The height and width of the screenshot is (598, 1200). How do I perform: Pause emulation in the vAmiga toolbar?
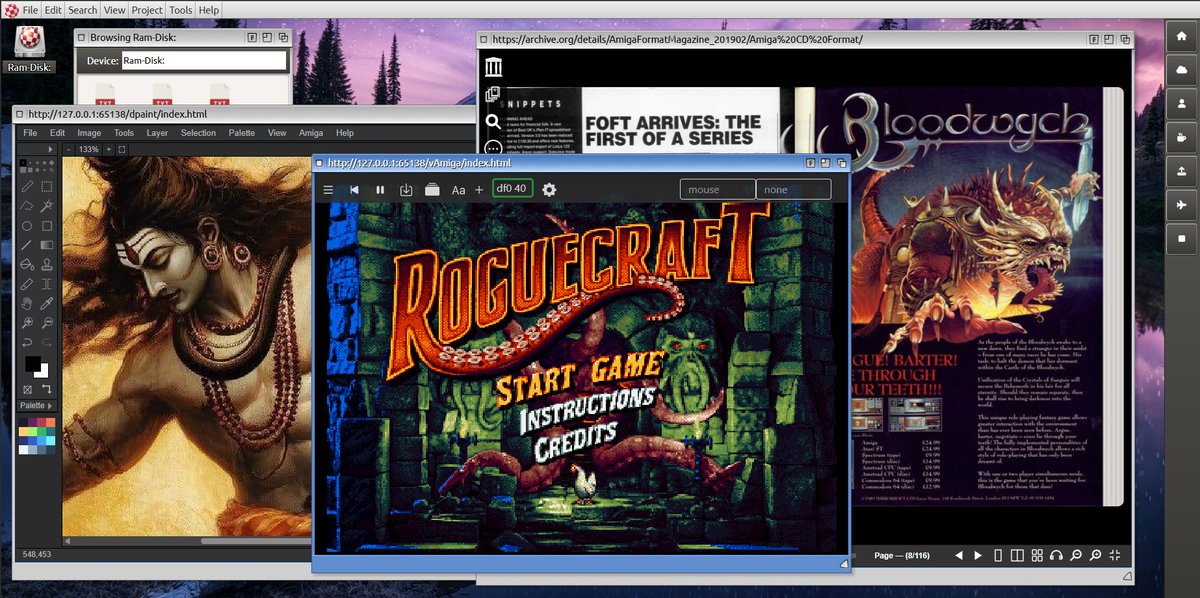pos(379,189)
